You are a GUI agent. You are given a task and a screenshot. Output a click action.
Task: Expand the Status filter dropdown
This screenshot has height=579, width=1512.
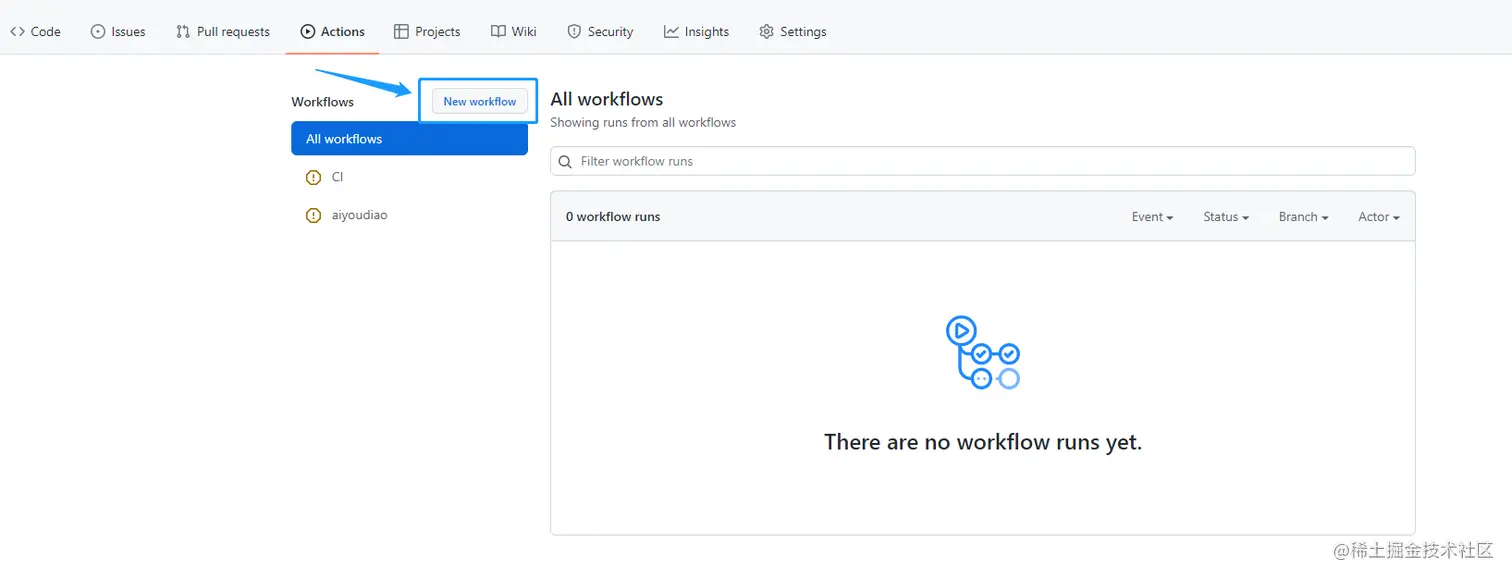click(1226, 217)
